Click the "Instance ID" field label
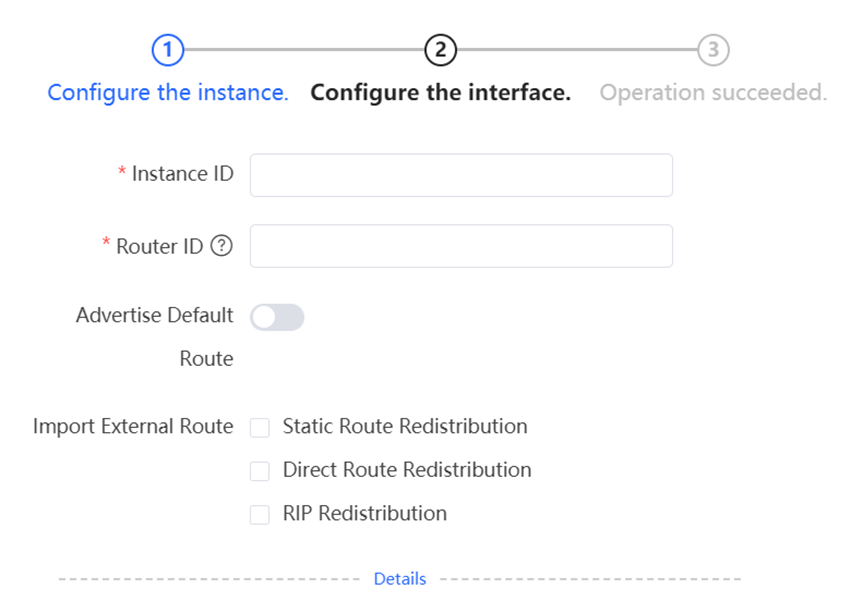This screenshot has height=614, width=863. click(x=182, y=174)
